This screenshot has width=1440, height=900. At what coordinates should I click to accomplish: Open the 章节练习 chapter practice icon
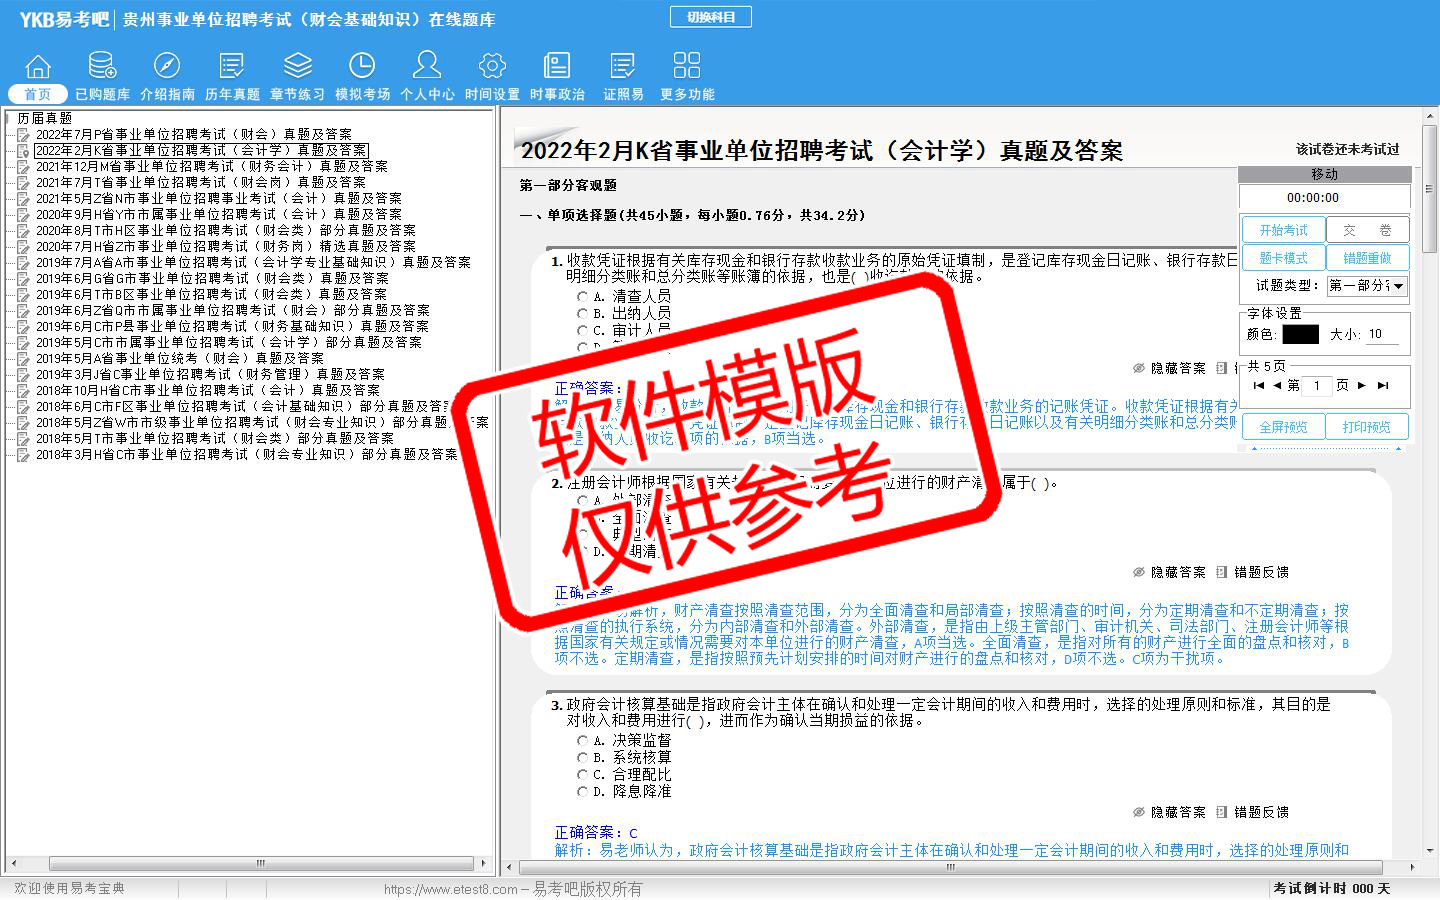297,67
